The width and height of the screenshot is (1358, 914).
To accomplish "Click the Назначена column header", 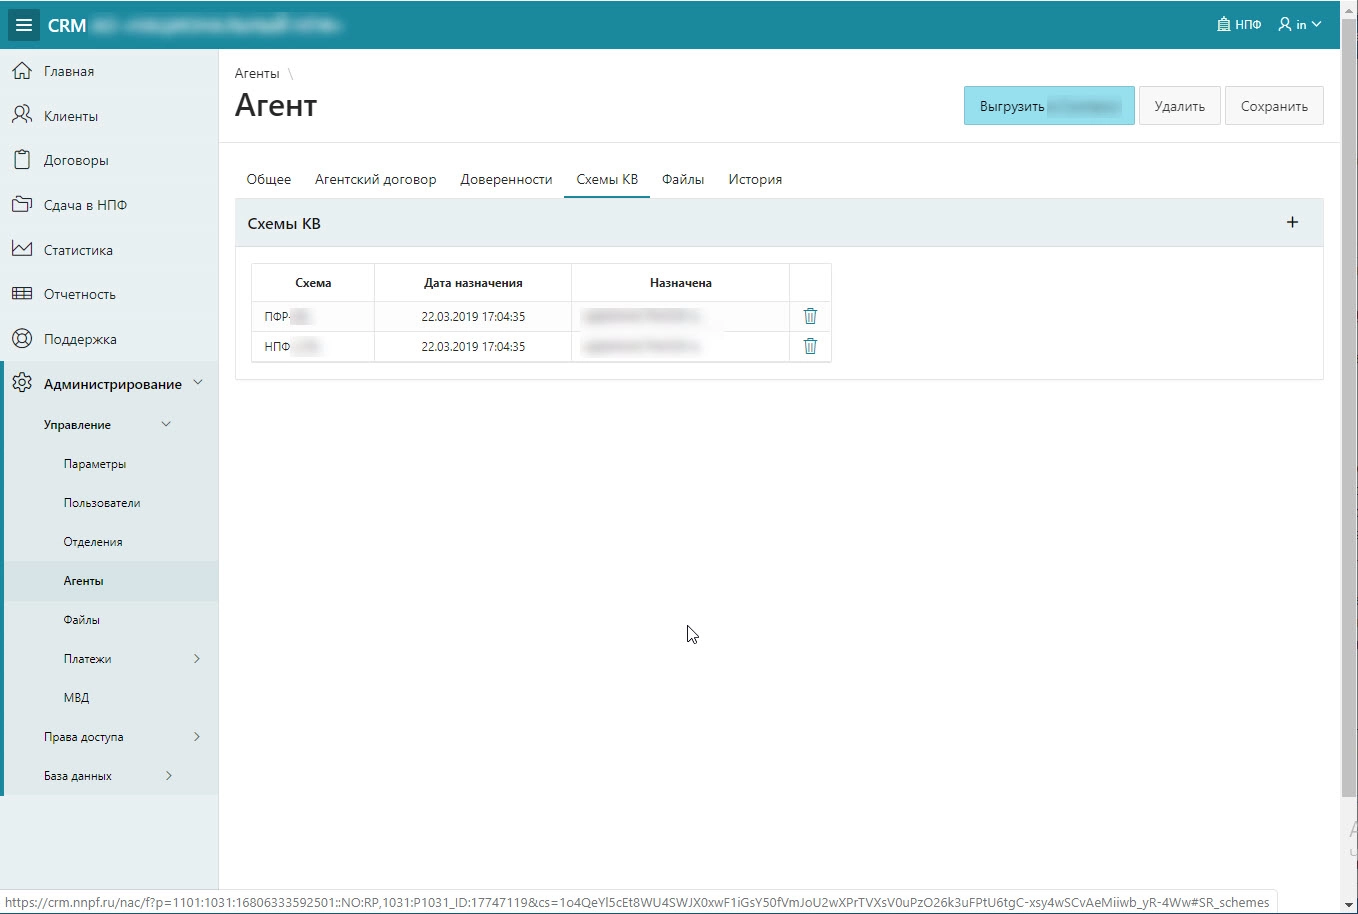I will click(x=681, y=283).
